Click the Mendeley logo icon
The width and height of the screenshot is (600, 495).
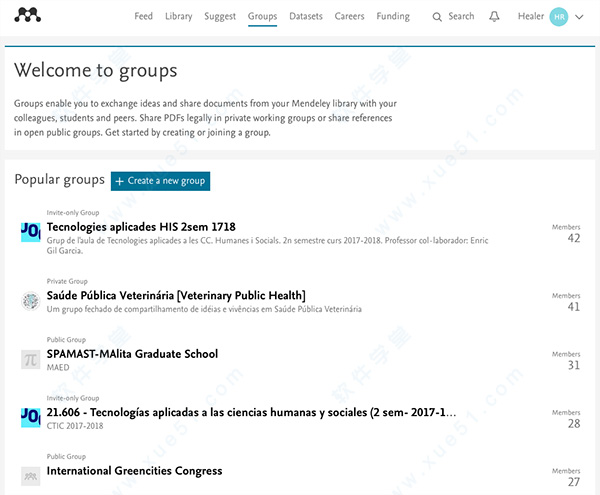(x=28, y=15)
